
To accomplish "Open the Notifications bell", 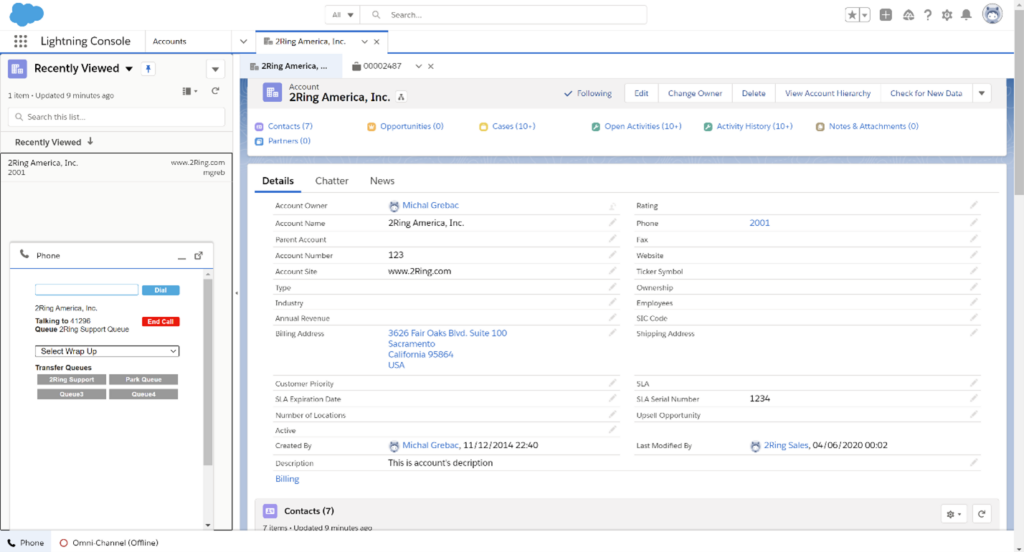I will click(967, 15).
